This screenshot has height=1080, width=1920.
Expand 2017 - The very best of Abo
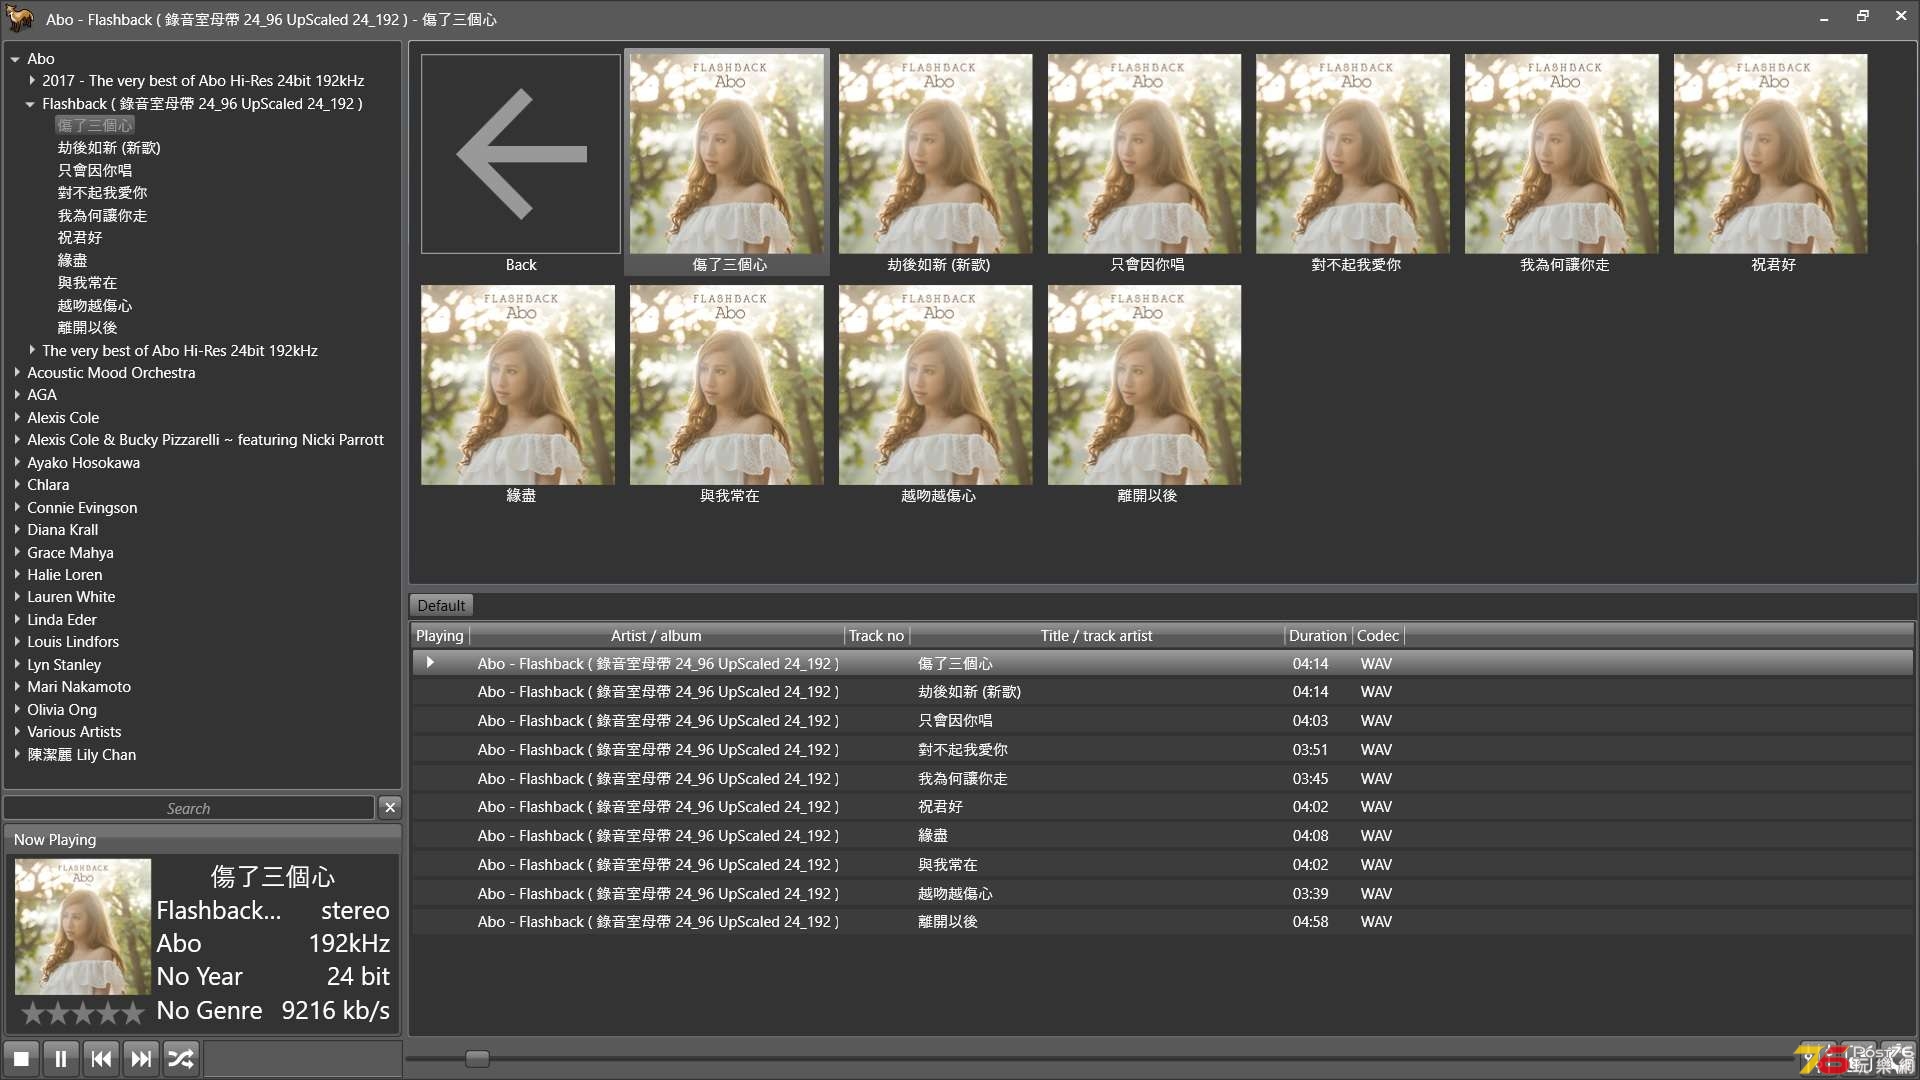click(32, 80)
